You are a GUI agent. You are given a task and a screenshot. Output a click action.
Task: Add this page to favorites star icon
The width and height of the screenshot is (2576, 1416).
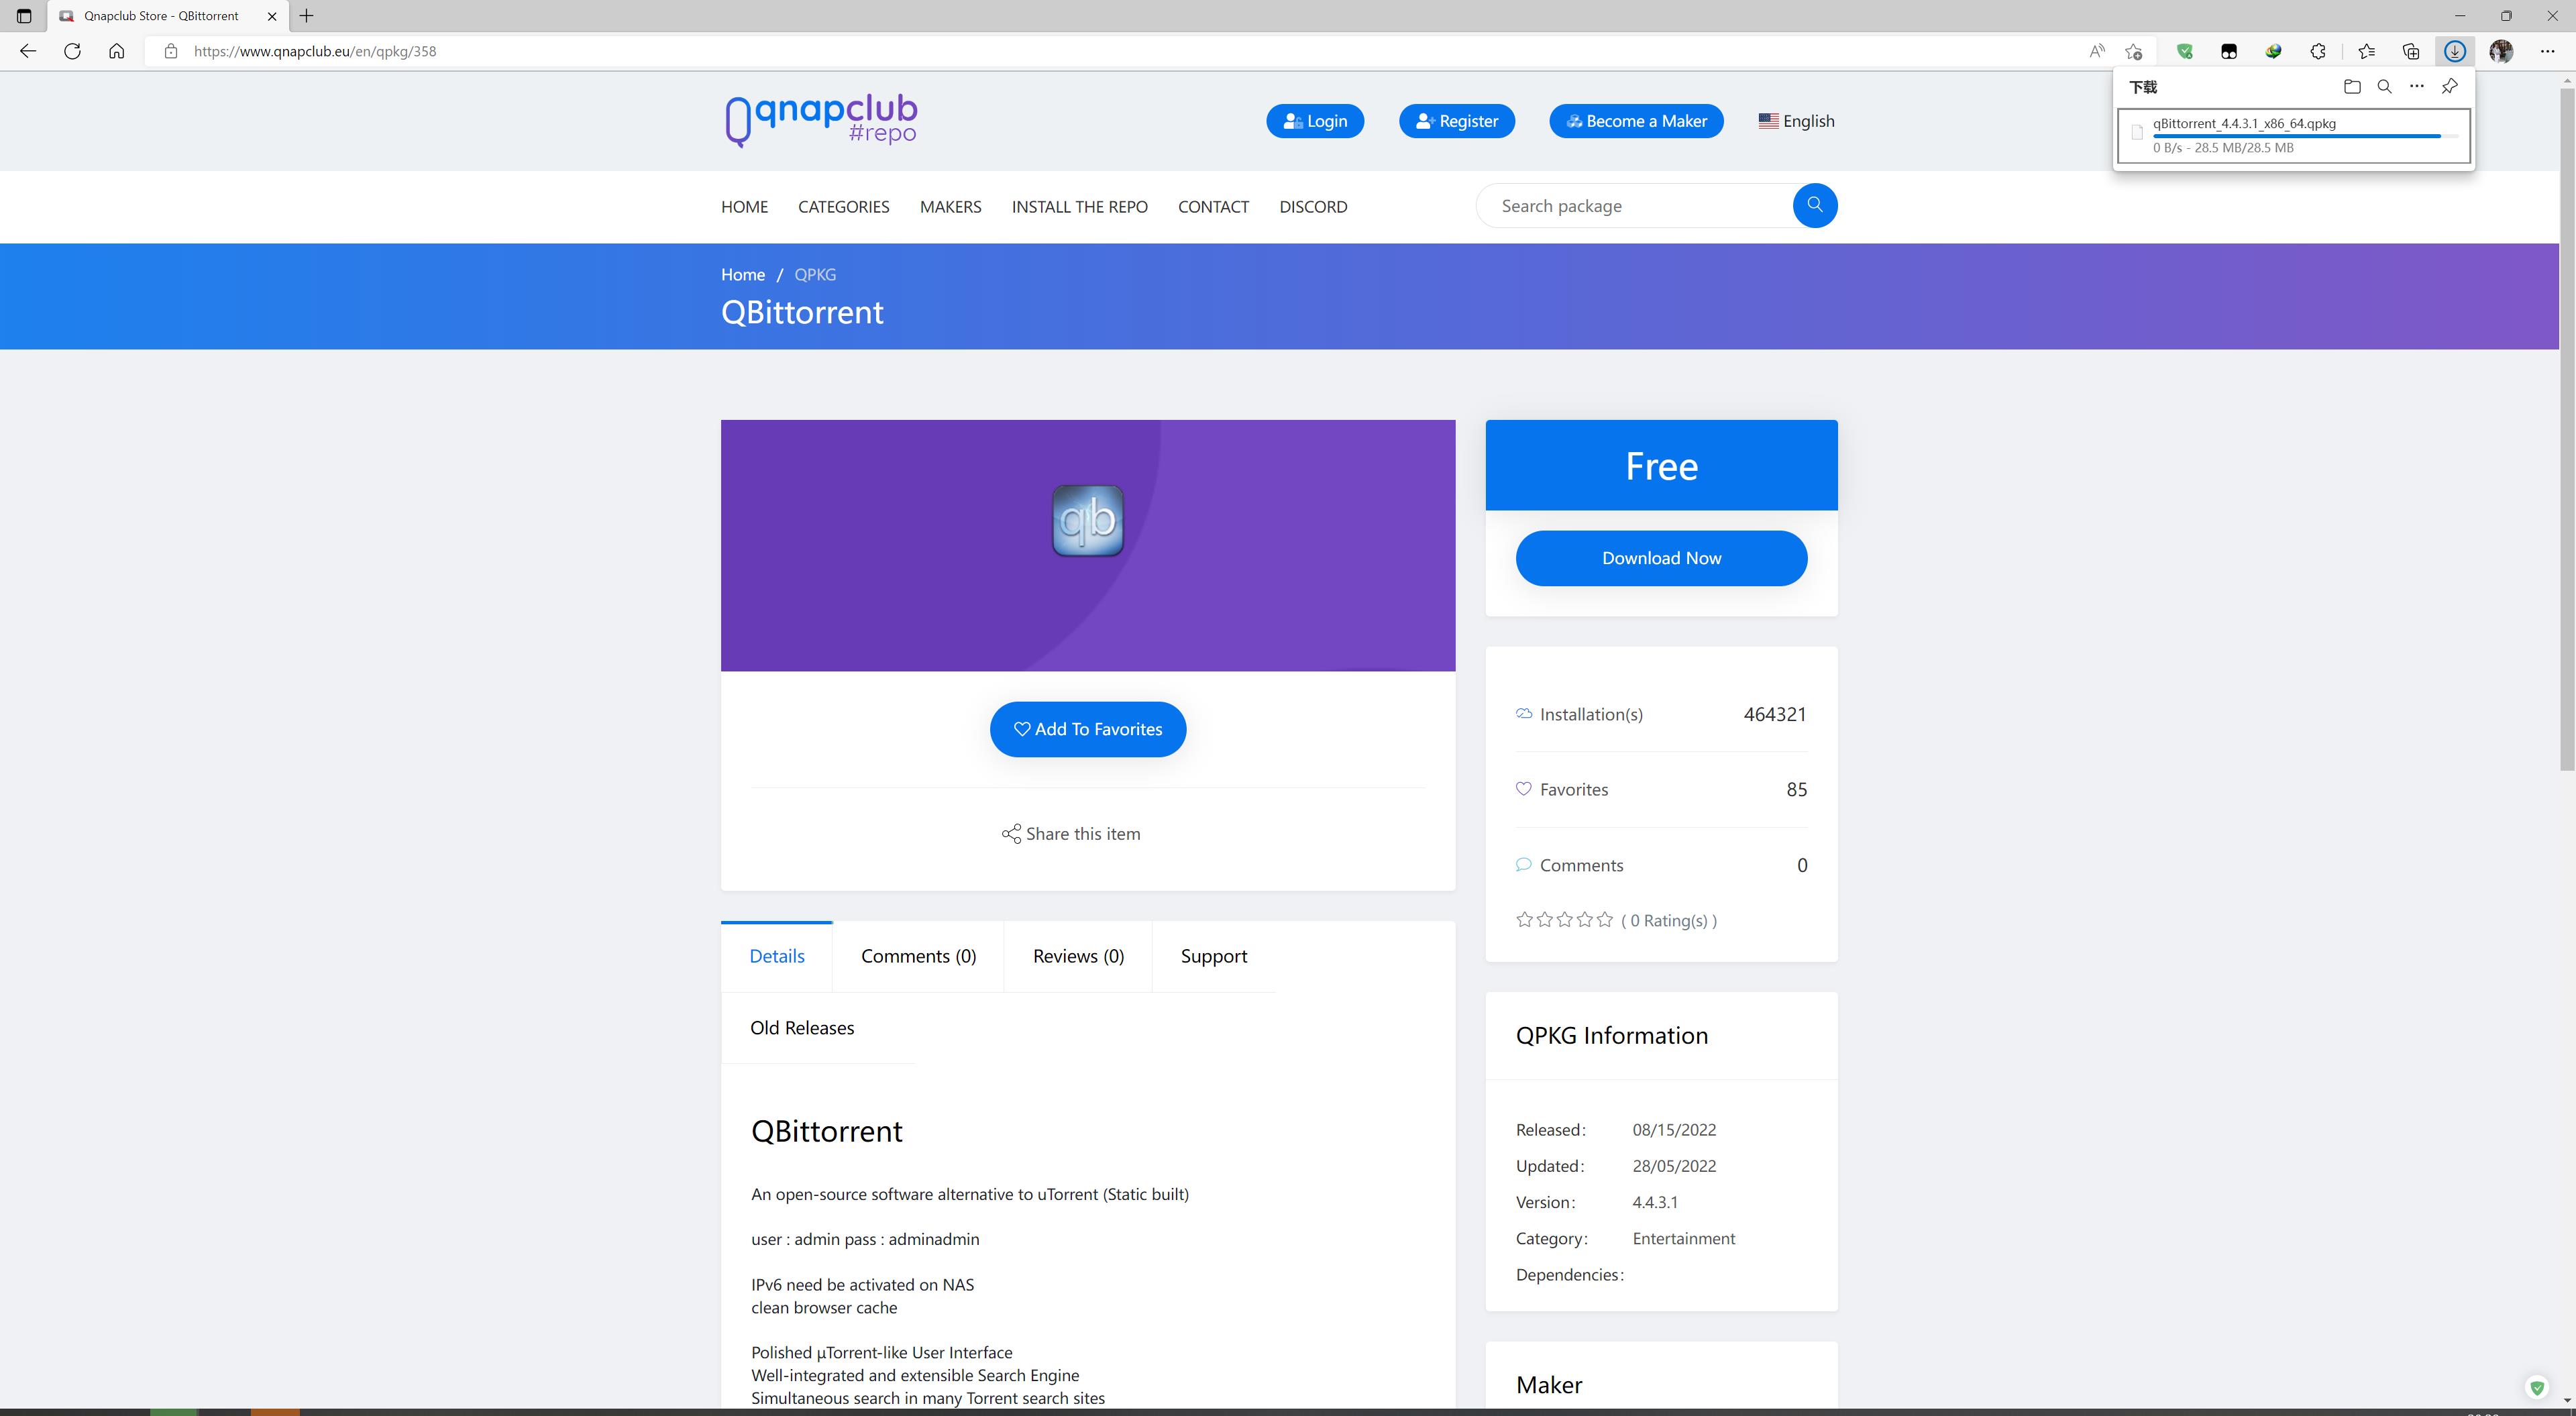2134,51
